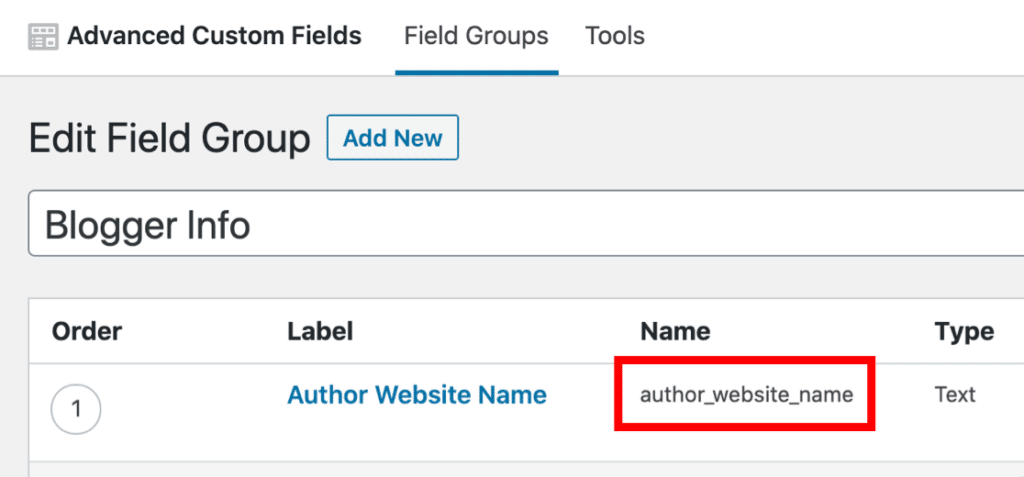The height and width of the screenshot is (477, 1024).
Task: Click the Text field type cell
Action: pyautogui.click(x=955, y=395)
